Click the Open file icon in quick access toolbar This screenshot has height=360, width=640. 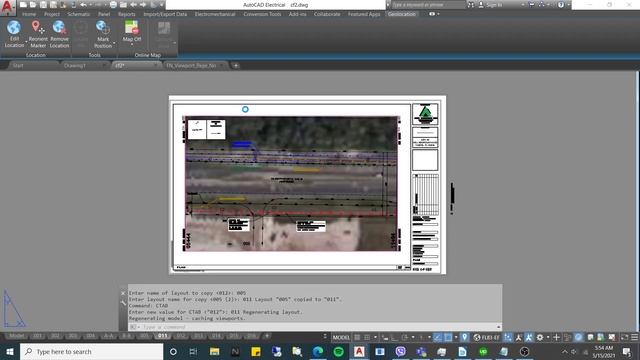(33, 5)
